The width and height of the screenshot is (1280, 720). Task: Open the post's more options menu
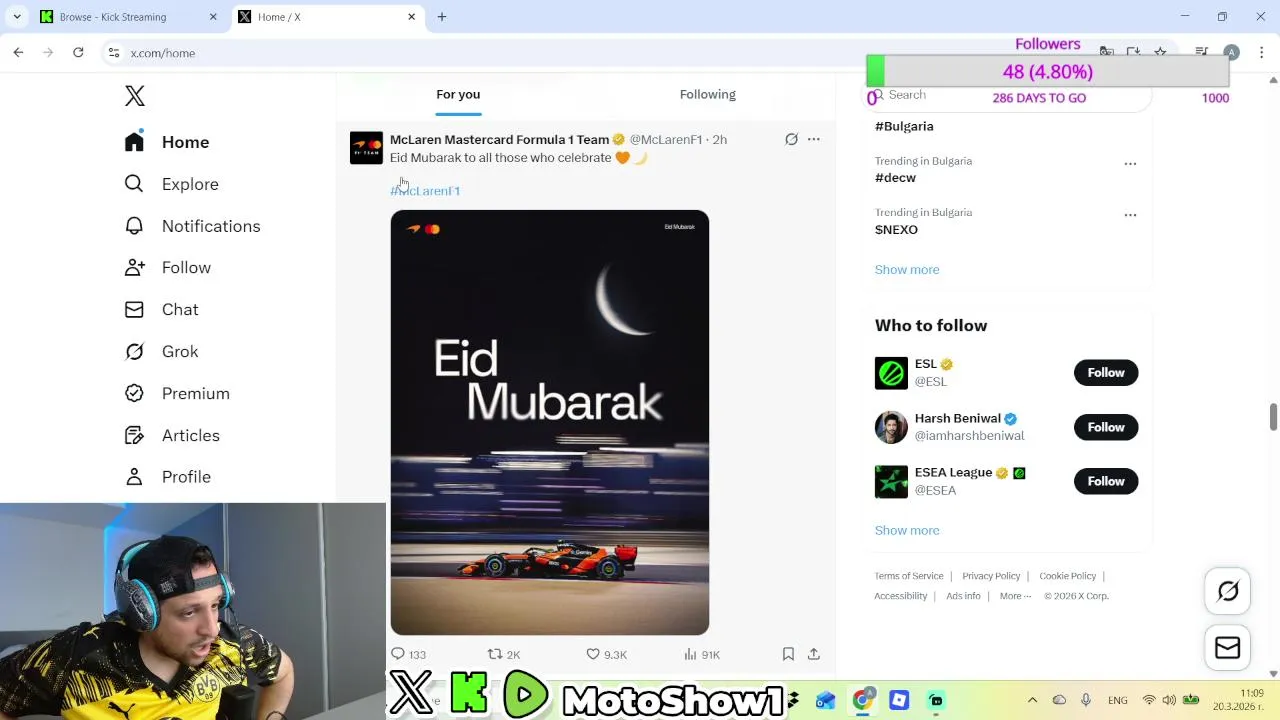coord(814,139)
